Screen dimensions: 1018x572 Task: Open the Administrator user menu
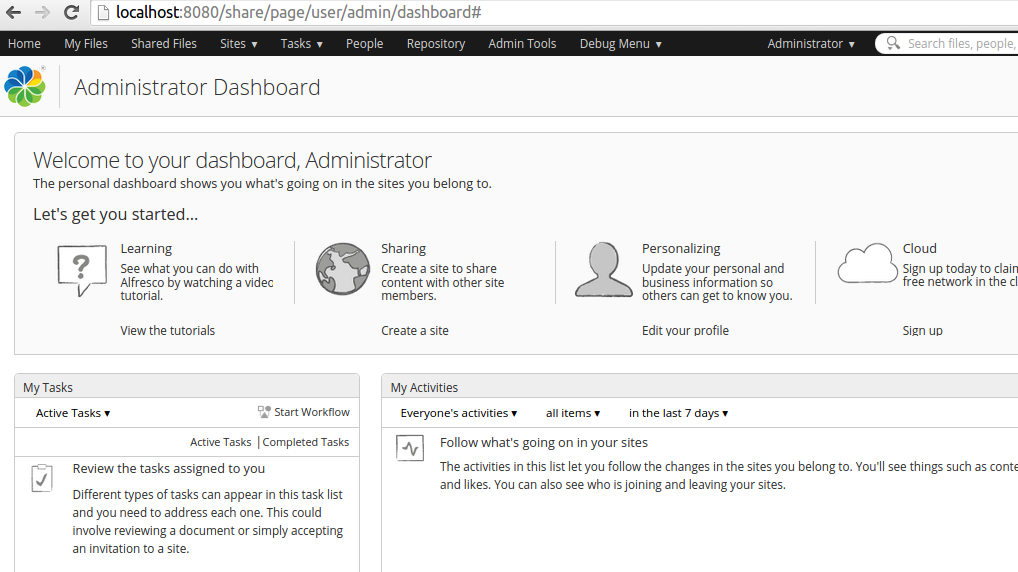(811, 44)
